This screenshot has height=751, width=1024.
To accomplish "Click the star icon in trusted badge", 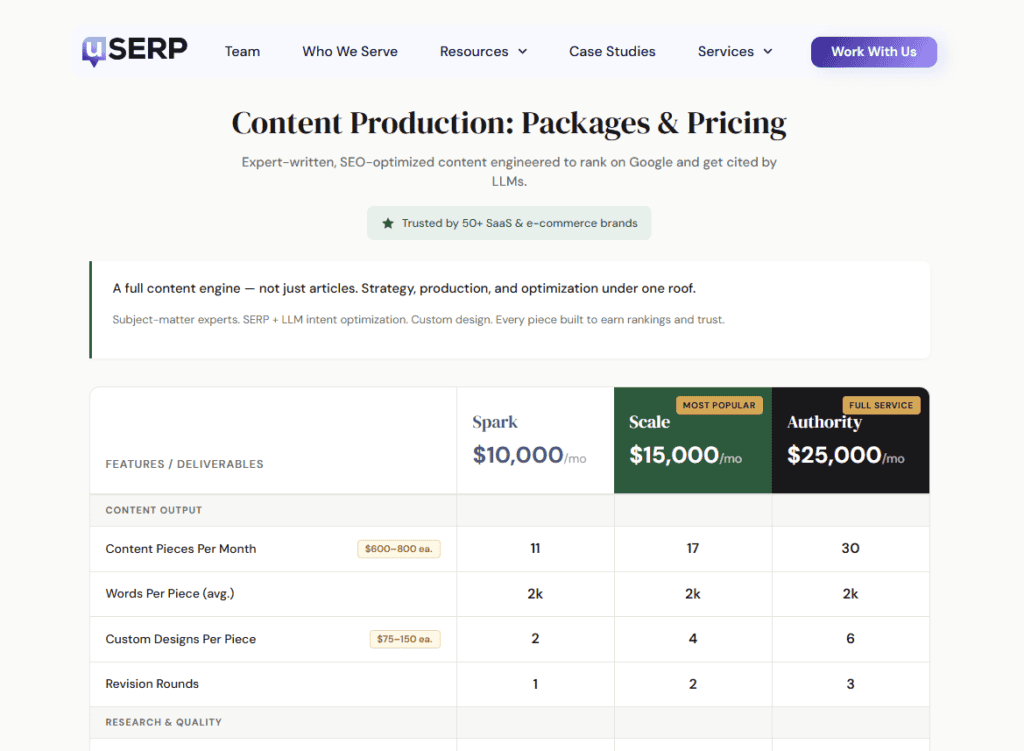I will (x=388, y=223).
